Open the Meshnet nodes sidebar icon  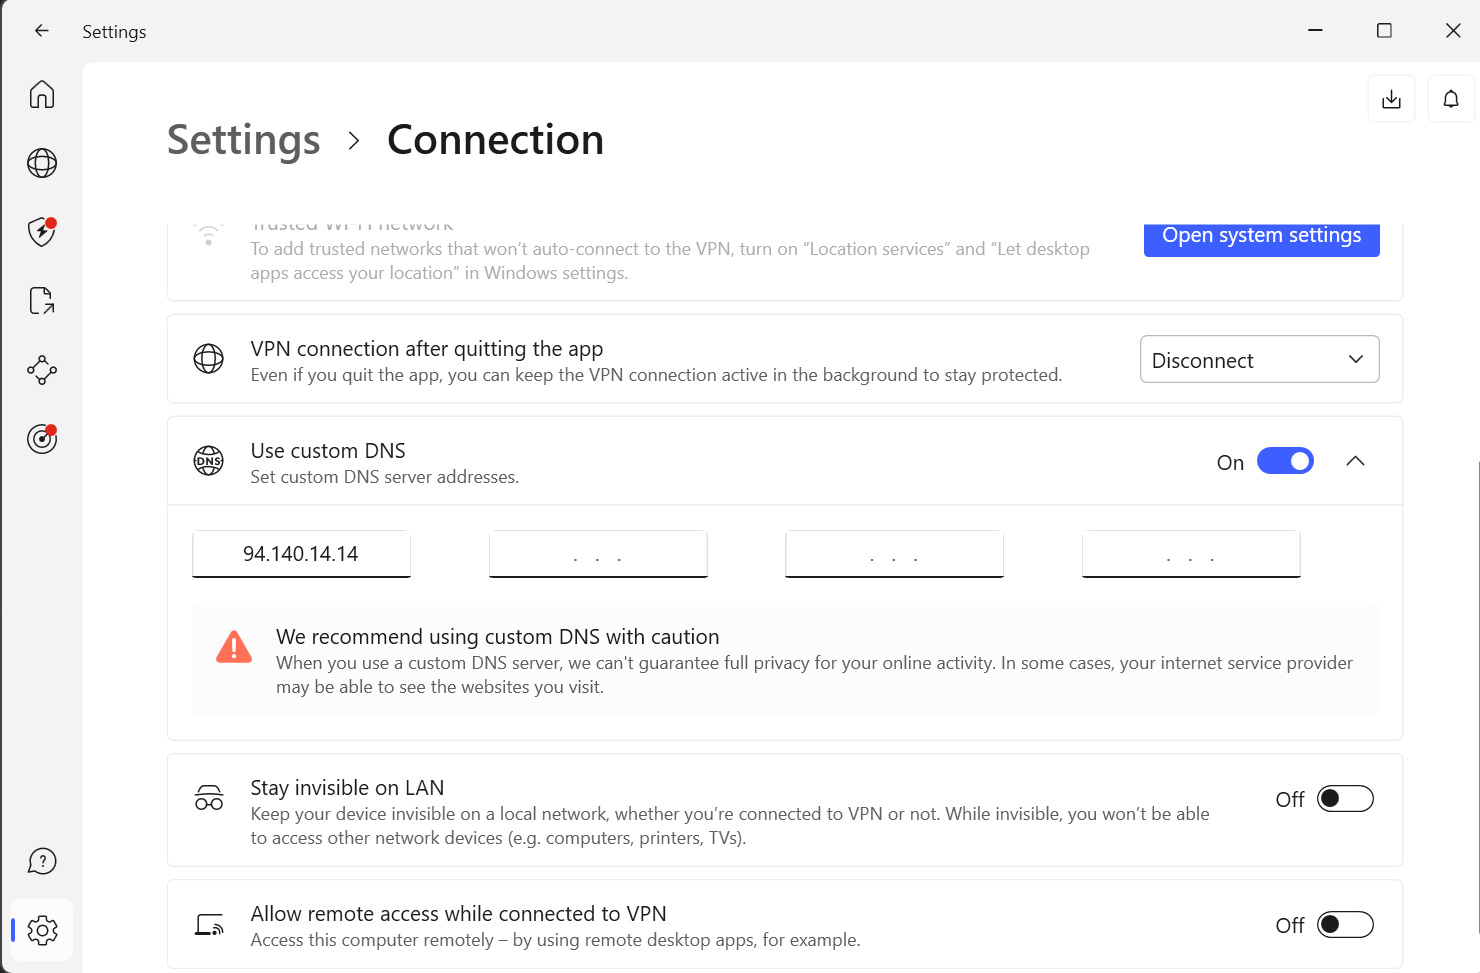42,370
